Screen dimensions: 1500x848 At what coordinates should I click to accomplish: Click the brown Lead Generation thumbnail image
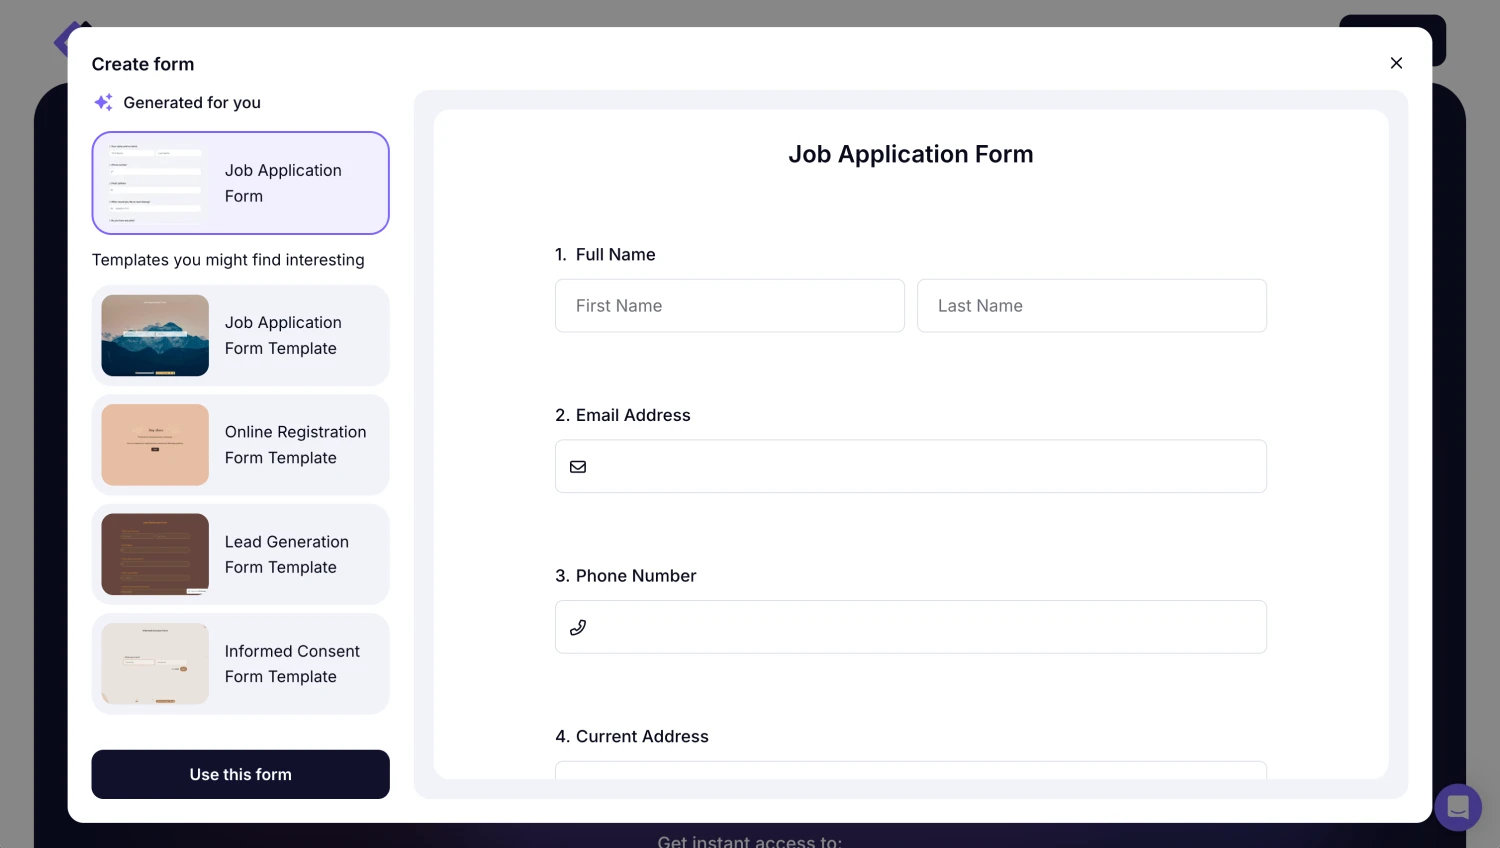[x=155, y=555]
